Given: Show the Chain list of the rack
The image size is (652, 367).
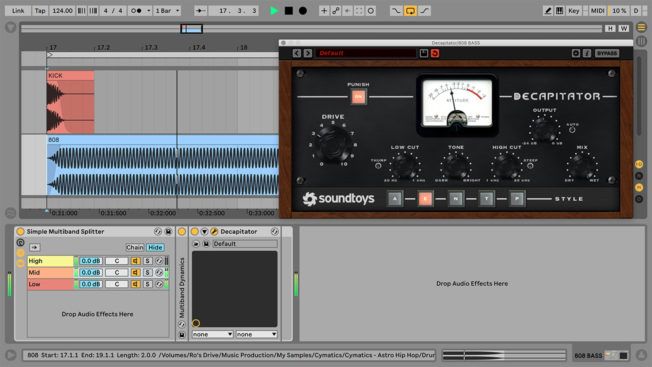Looking at the screenshot, I should (x=135, y=247).
